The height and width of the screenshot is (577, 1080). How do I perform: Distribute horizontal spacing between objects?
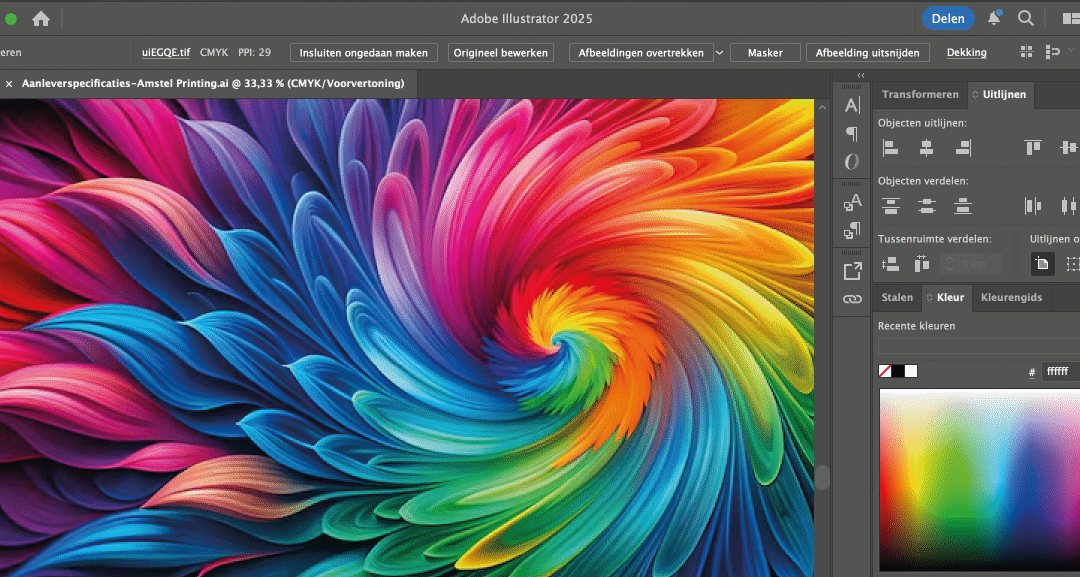tap(922, 264)
